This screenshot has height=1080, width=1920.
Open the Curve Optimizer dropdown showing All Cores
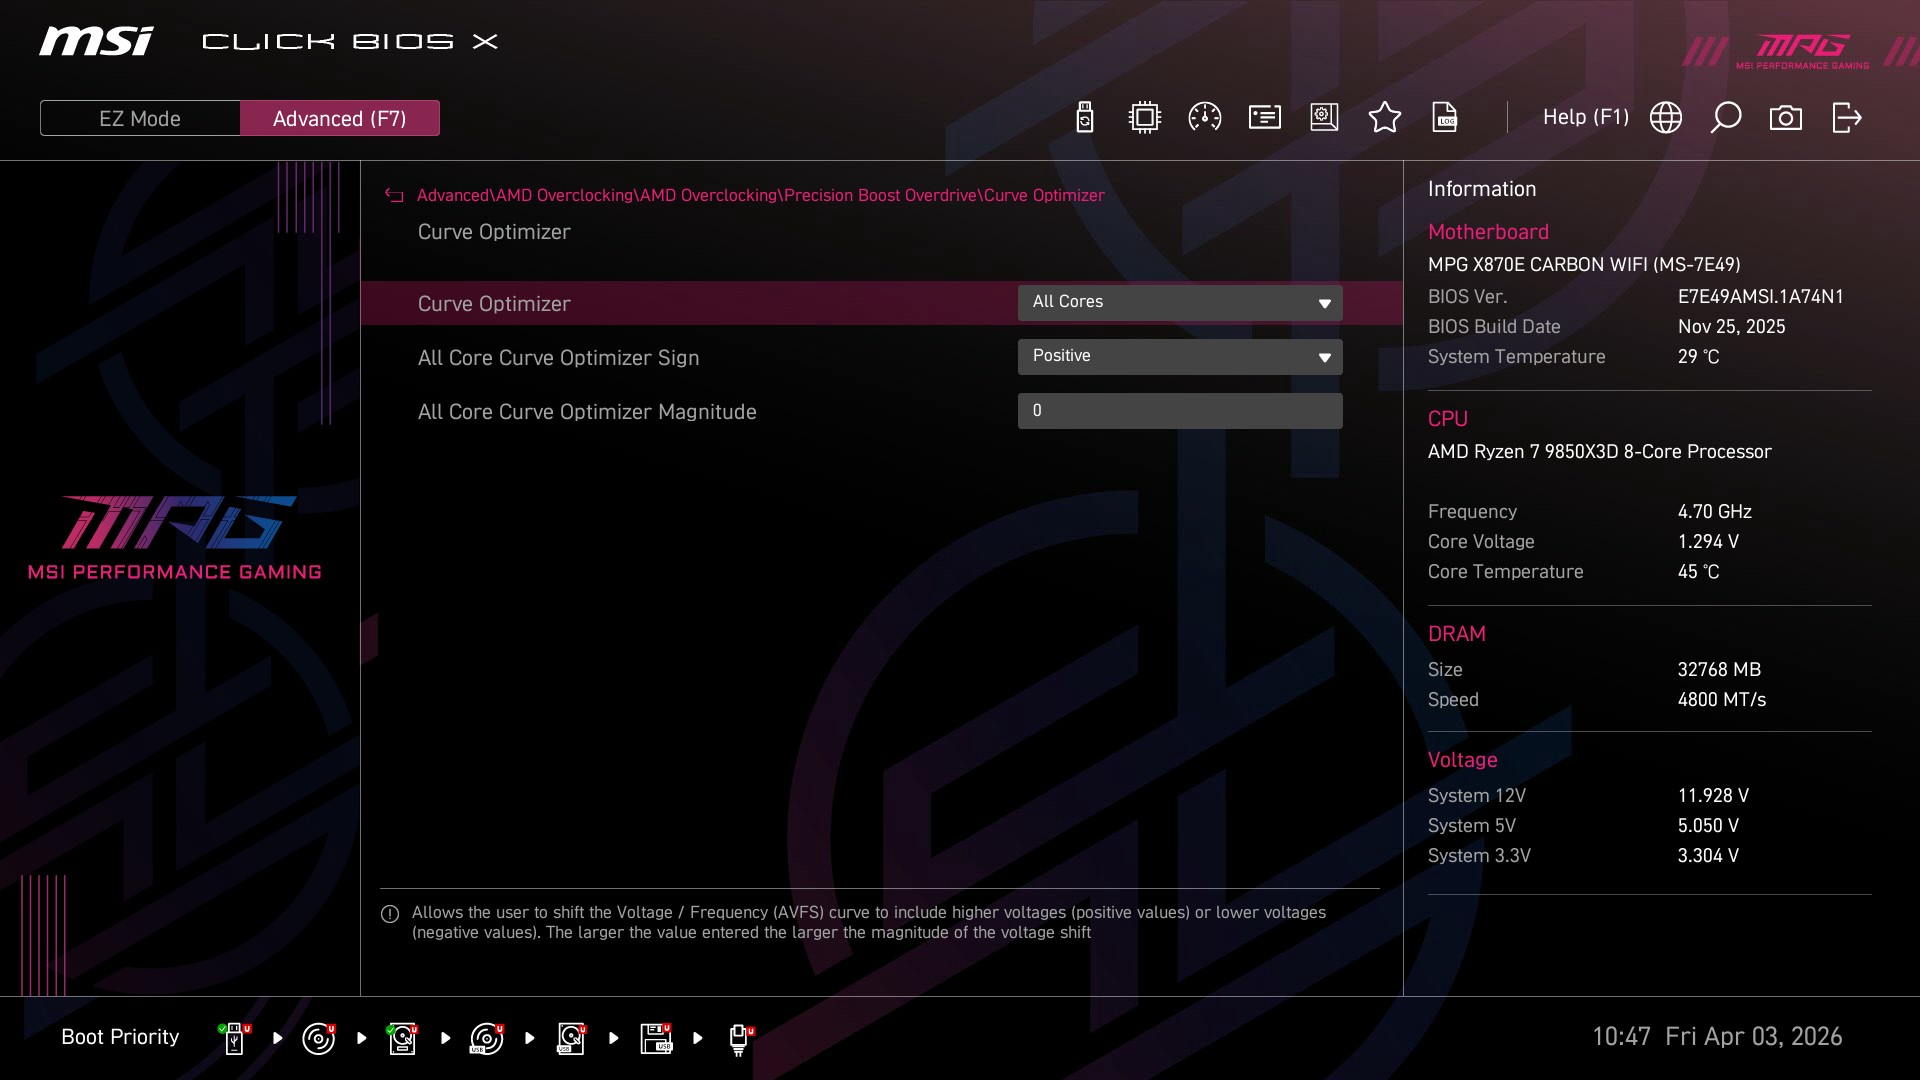(1180, 302)
